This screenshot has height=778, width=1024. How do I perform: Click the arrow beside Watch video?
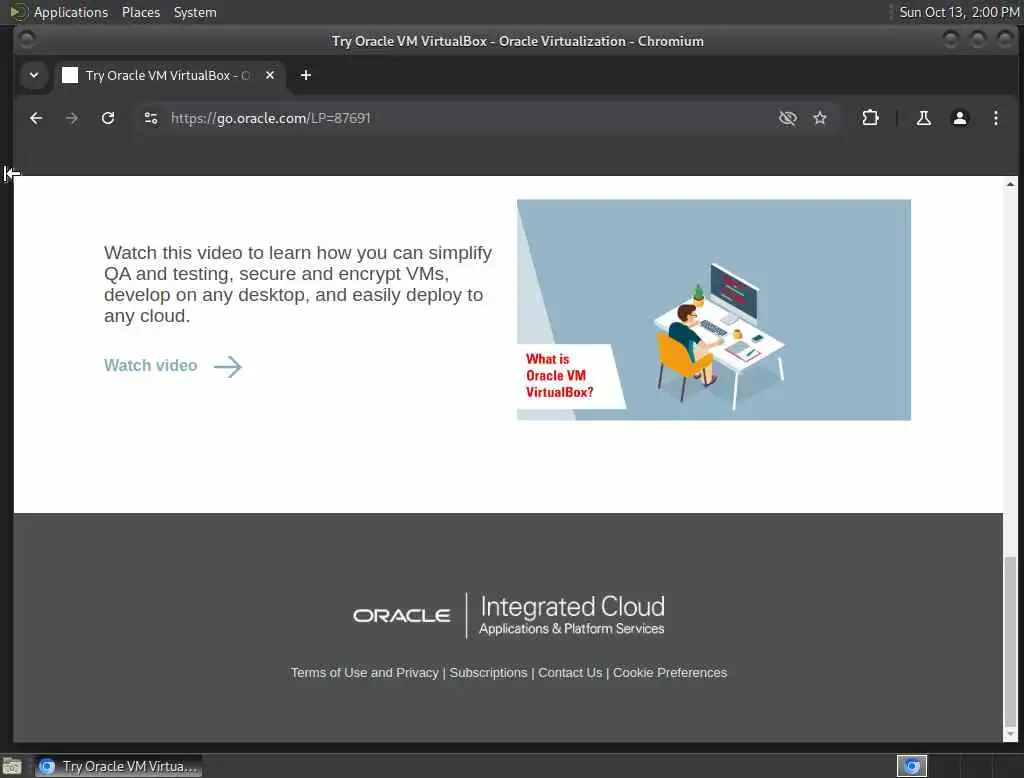point(228,366)
